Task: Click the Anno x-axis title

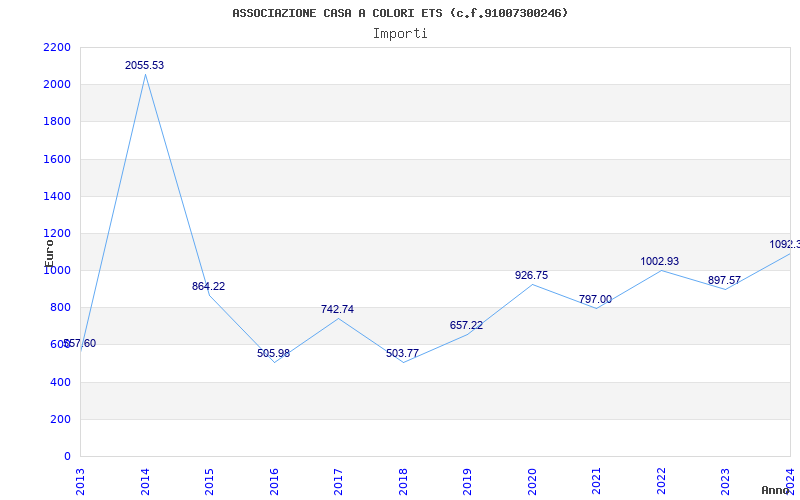Action: 775,490
